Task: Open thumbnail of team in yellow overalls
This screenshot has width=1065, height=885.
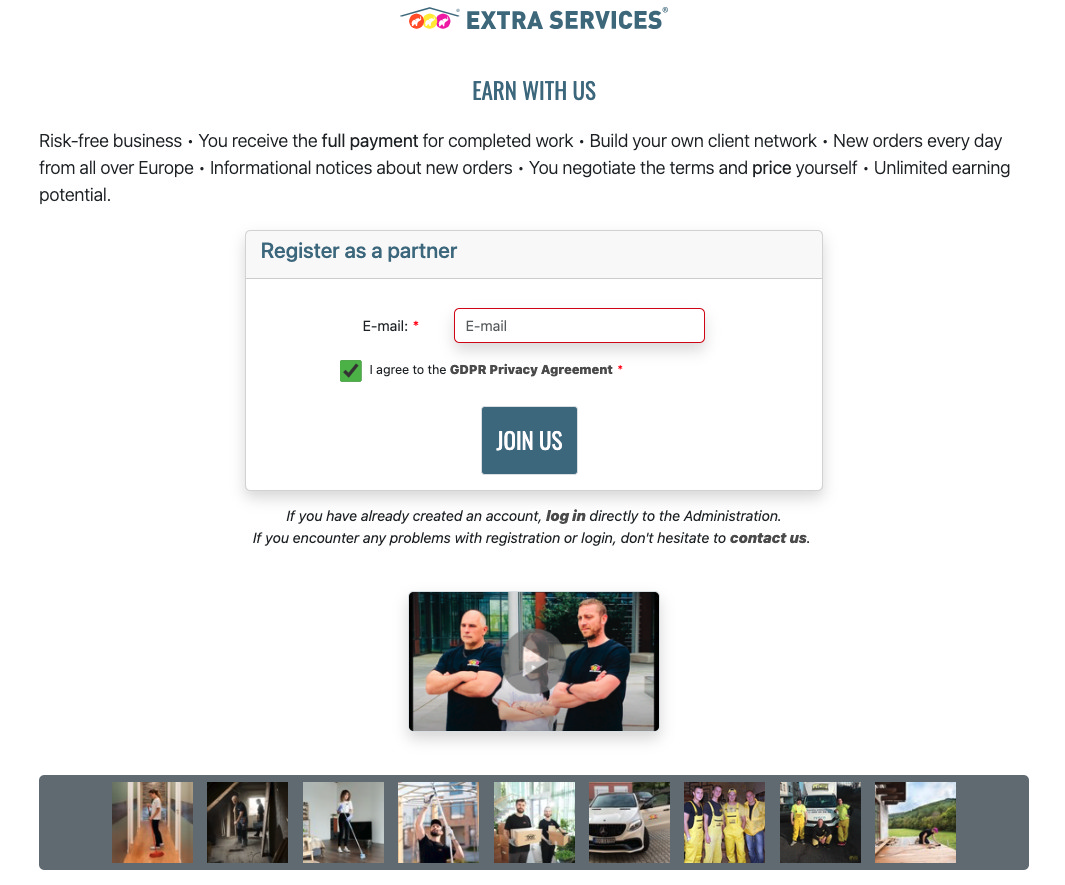Action: point(724,822)
